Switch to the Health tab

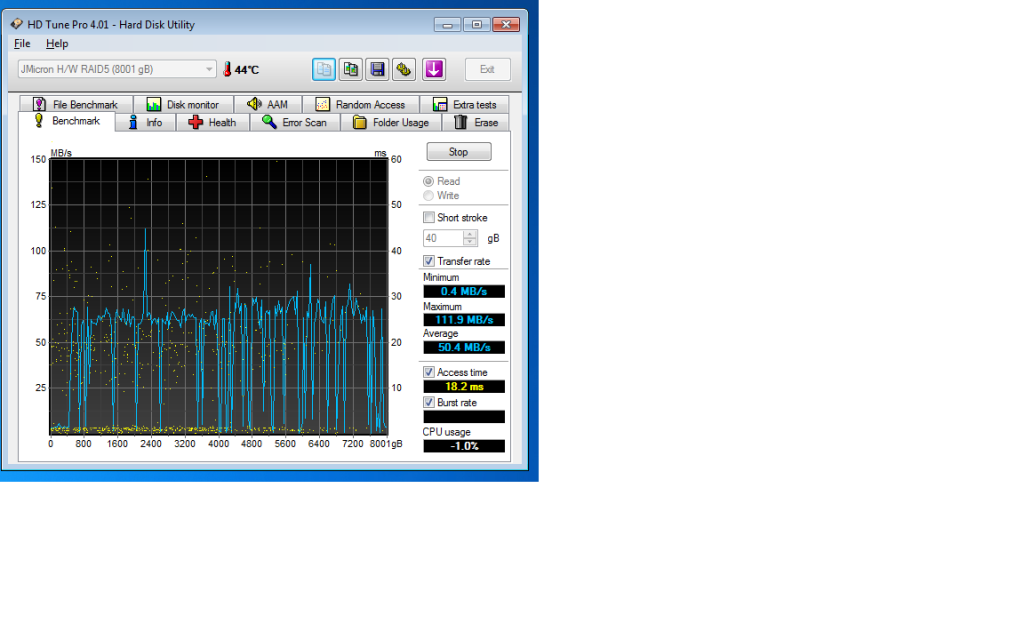(213, 123)
